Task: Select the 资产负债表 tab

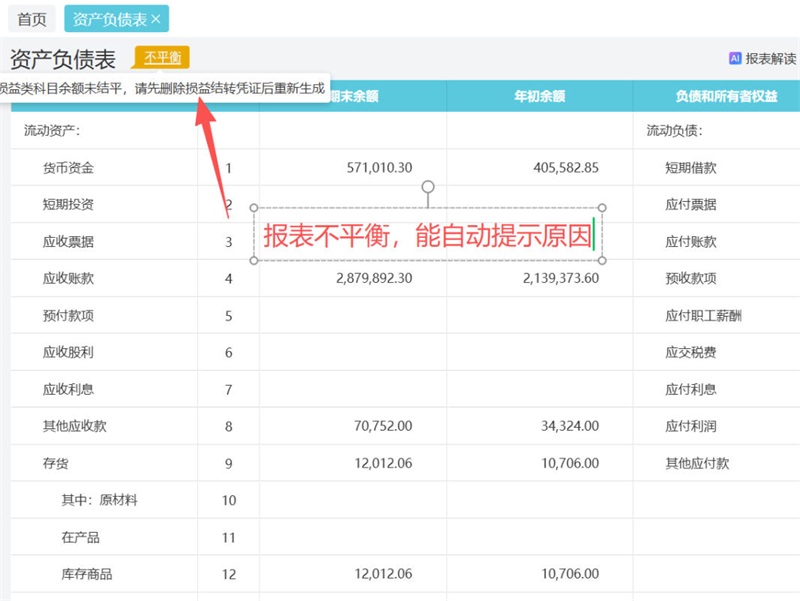Action: [108, 19]
